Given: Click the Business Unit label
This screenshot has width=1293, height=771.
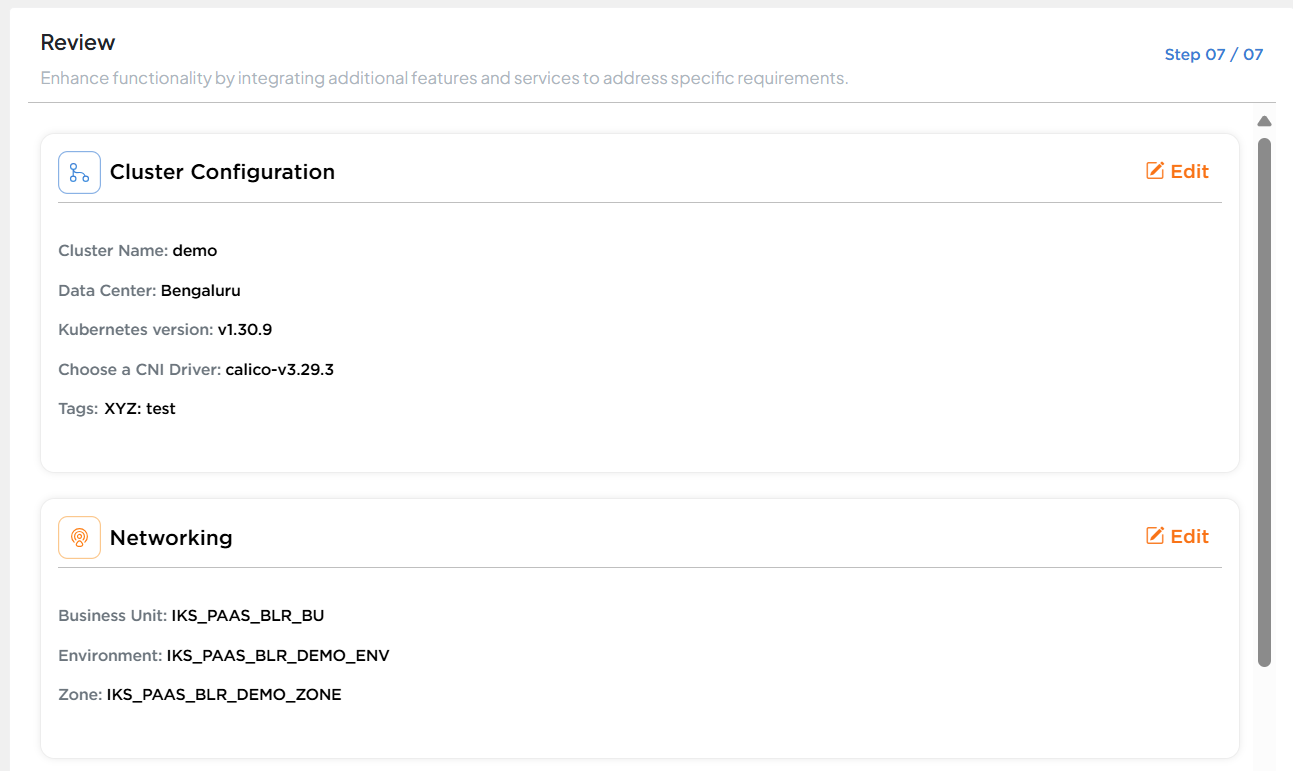Looking at the screenshot, I should tap(113, 615).
